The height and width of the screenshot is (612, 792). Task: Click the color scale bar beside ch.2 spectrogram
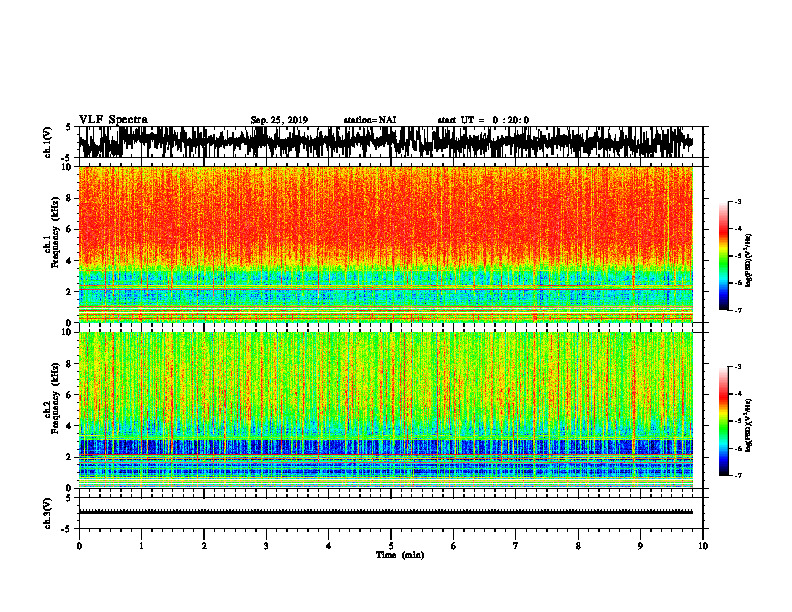pyautogui.click(x=724, y=421)
